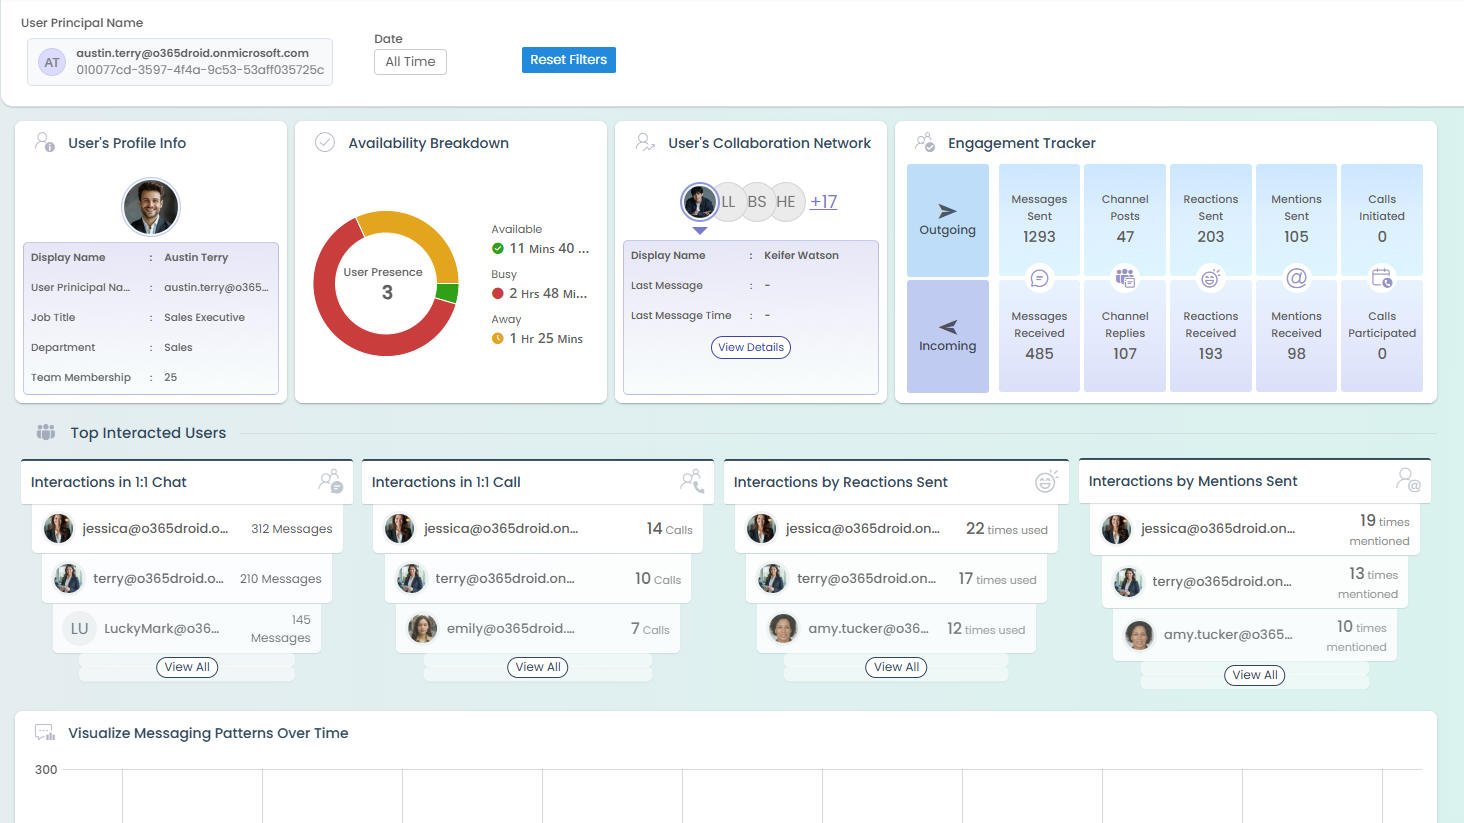
Task: Click the Mentions @ icon in Engagement Tracker
Action: pos(1296,278)
